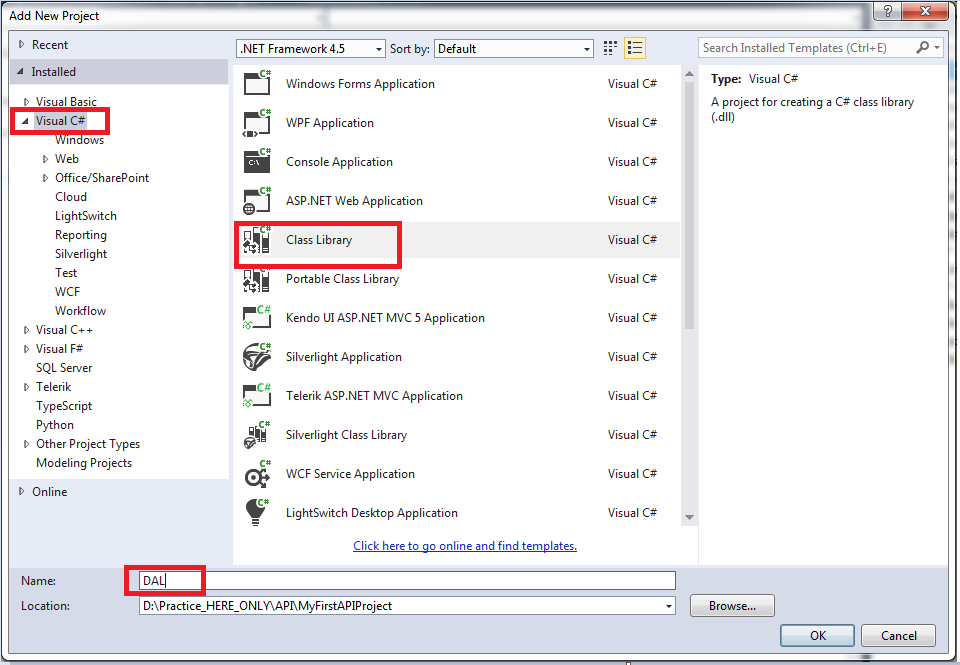Select the Visual Basic tree label

click(x=66, y=102)
